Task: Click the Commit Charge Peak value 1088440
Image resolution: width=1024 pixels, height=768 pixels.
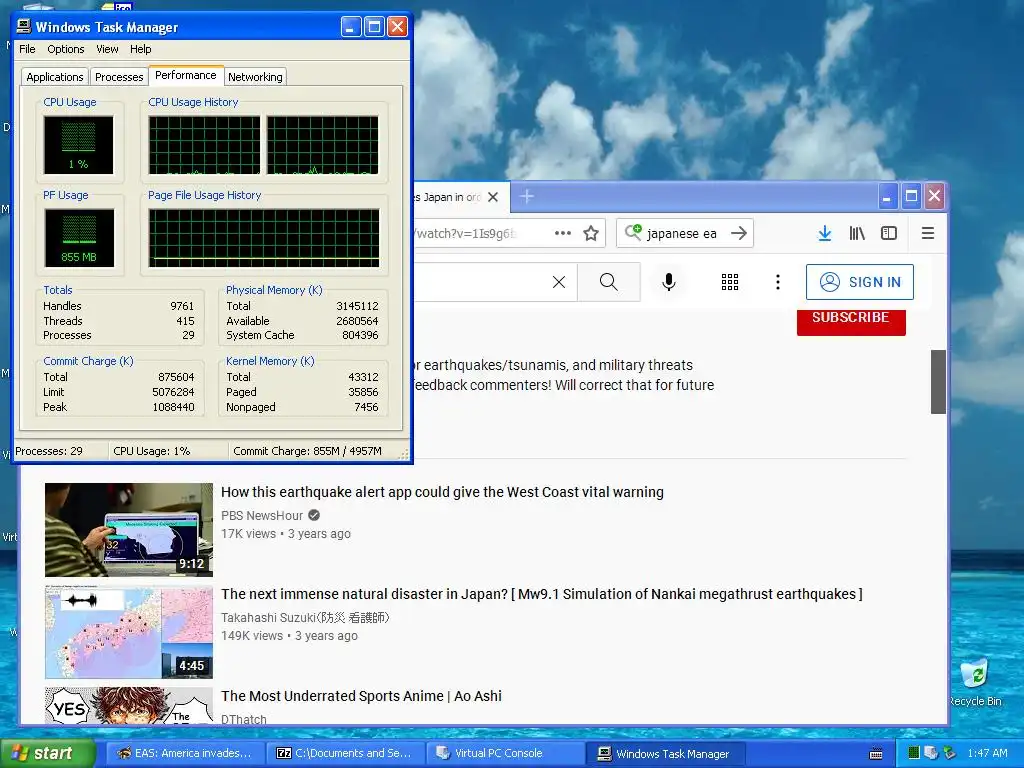Action: click(174, 407)
